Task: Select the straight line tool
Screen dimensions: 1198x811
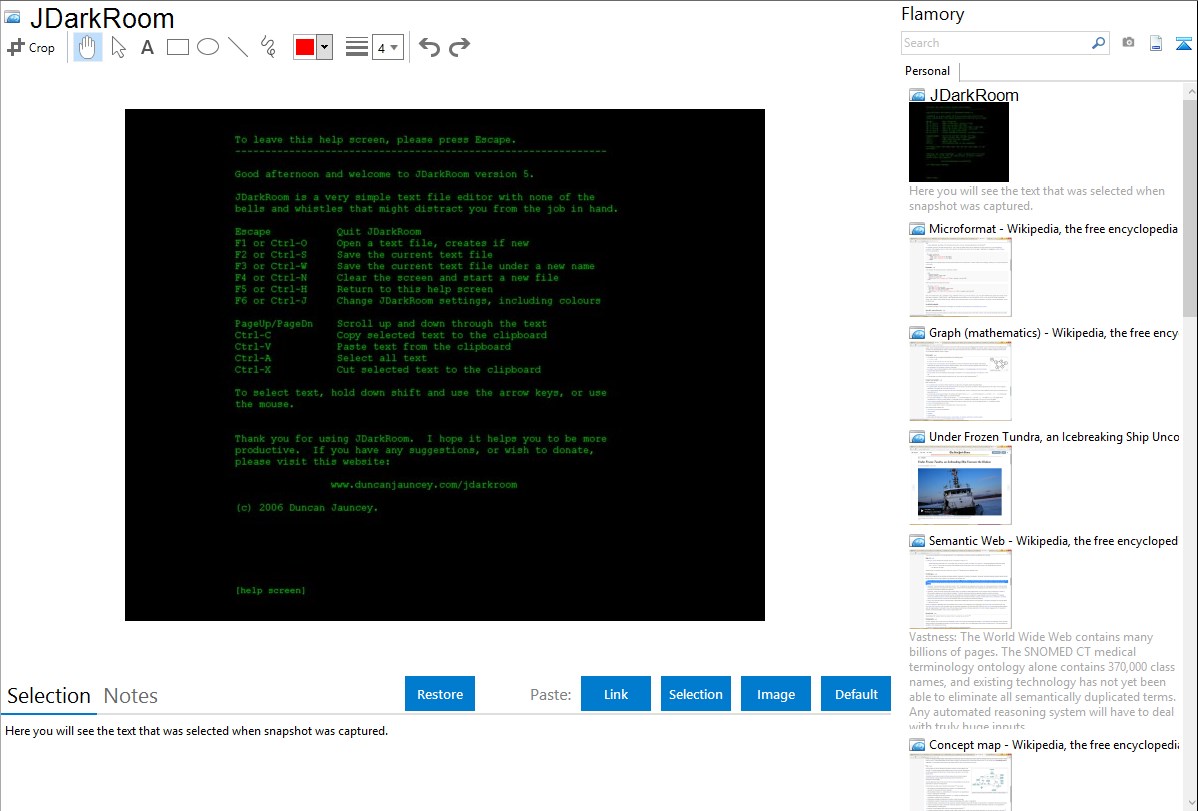Action: (x=238, y=47)
